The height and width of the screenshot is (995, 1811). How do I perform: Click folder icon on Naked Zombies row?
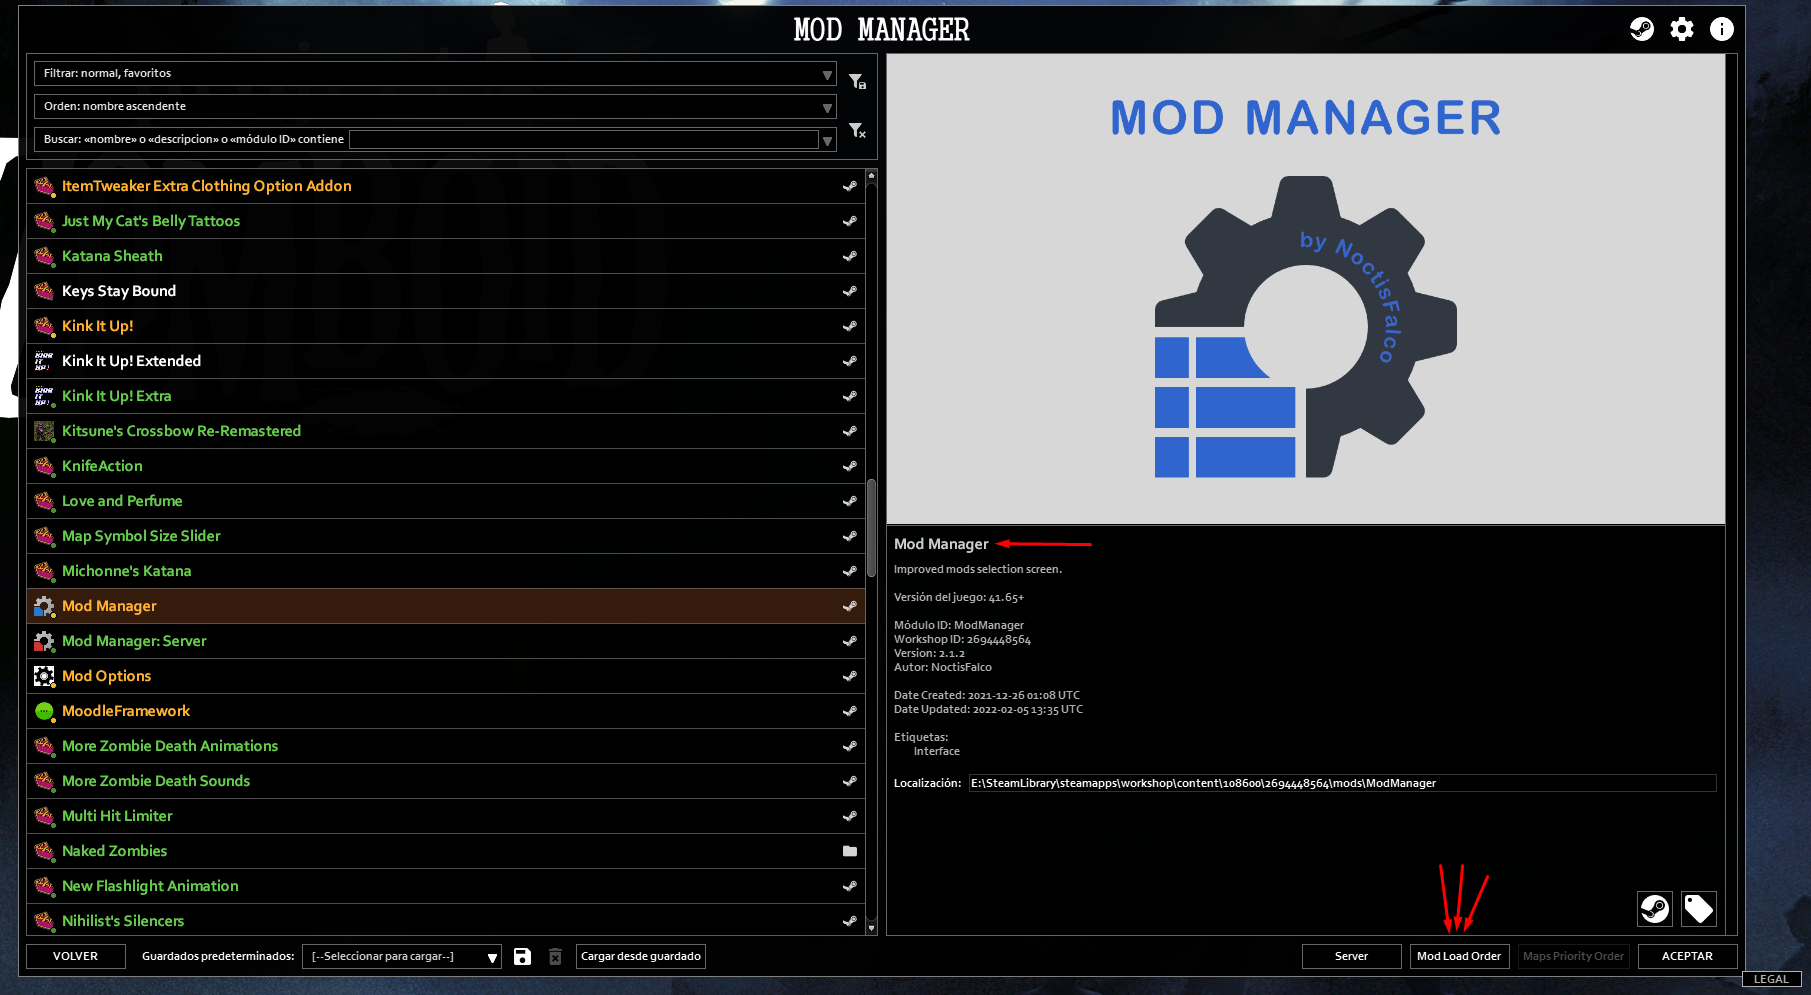[849, 851]
